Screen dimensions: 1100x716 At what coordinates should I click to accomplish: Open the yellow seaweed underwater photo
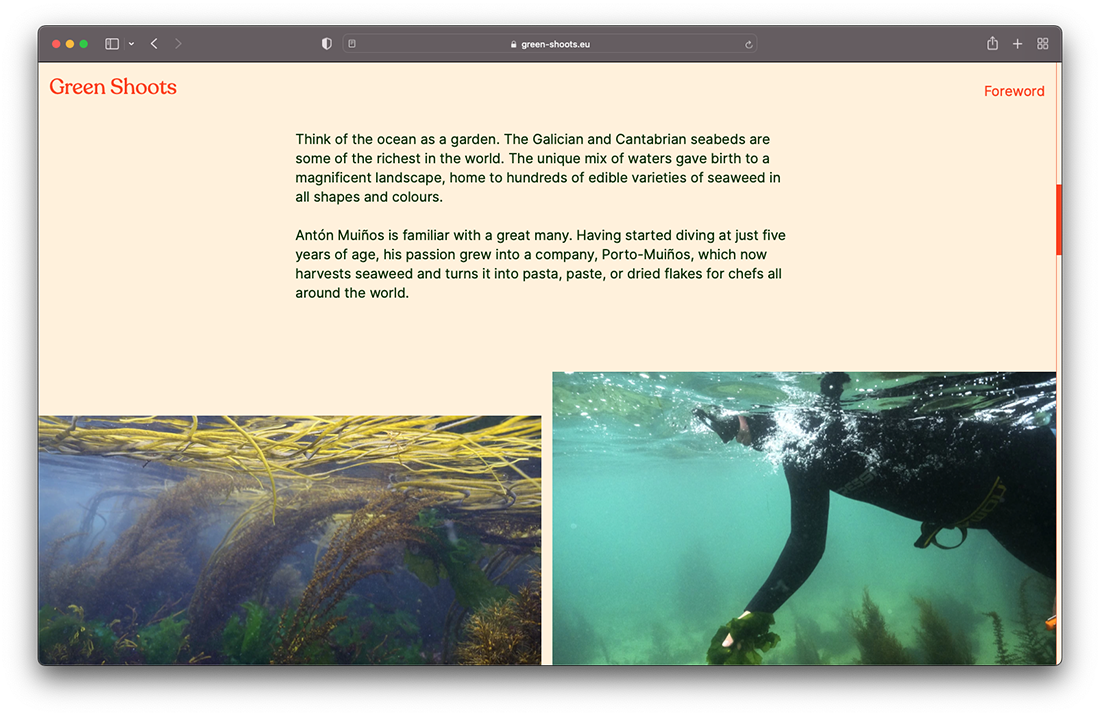290,540
